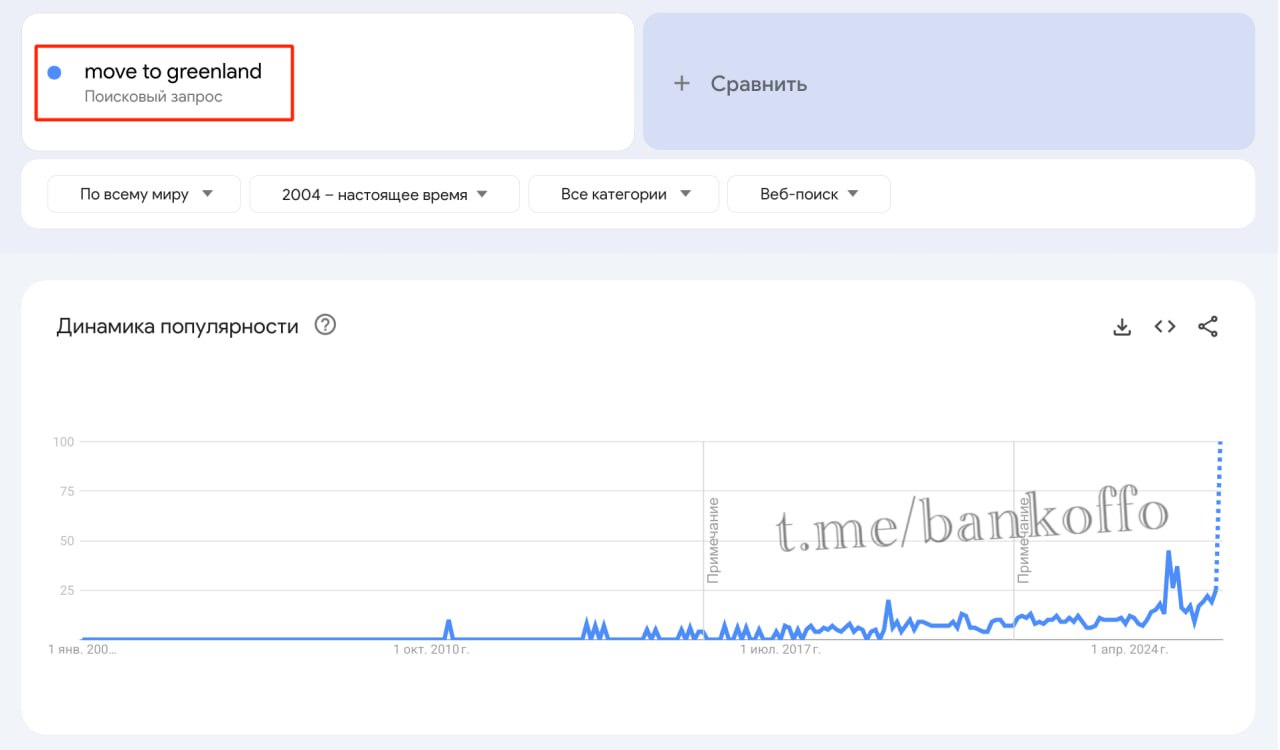
Task: Click the blue dot beside "move to greenland"
Action: coord(55,72)
